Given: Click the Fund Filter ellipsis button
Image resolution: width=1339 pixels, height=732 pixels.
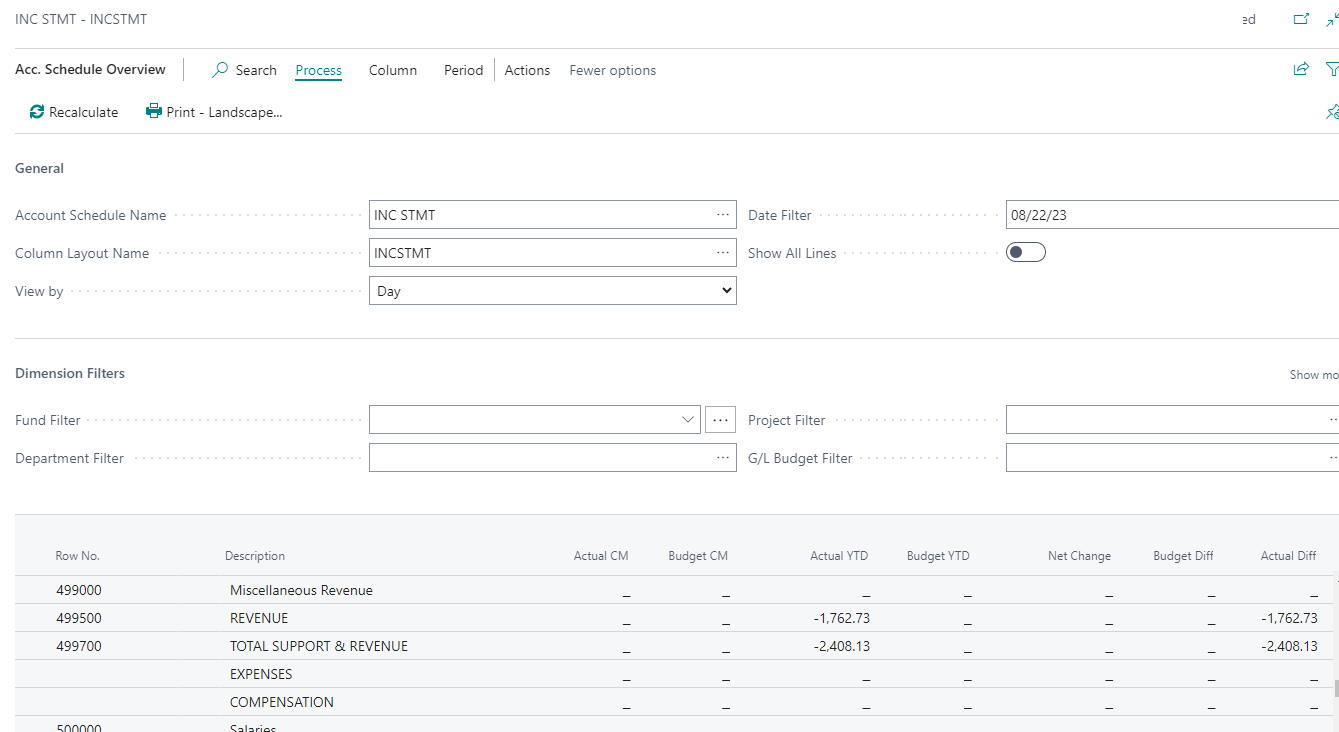Looking at the screenshot, I should 721,420.
